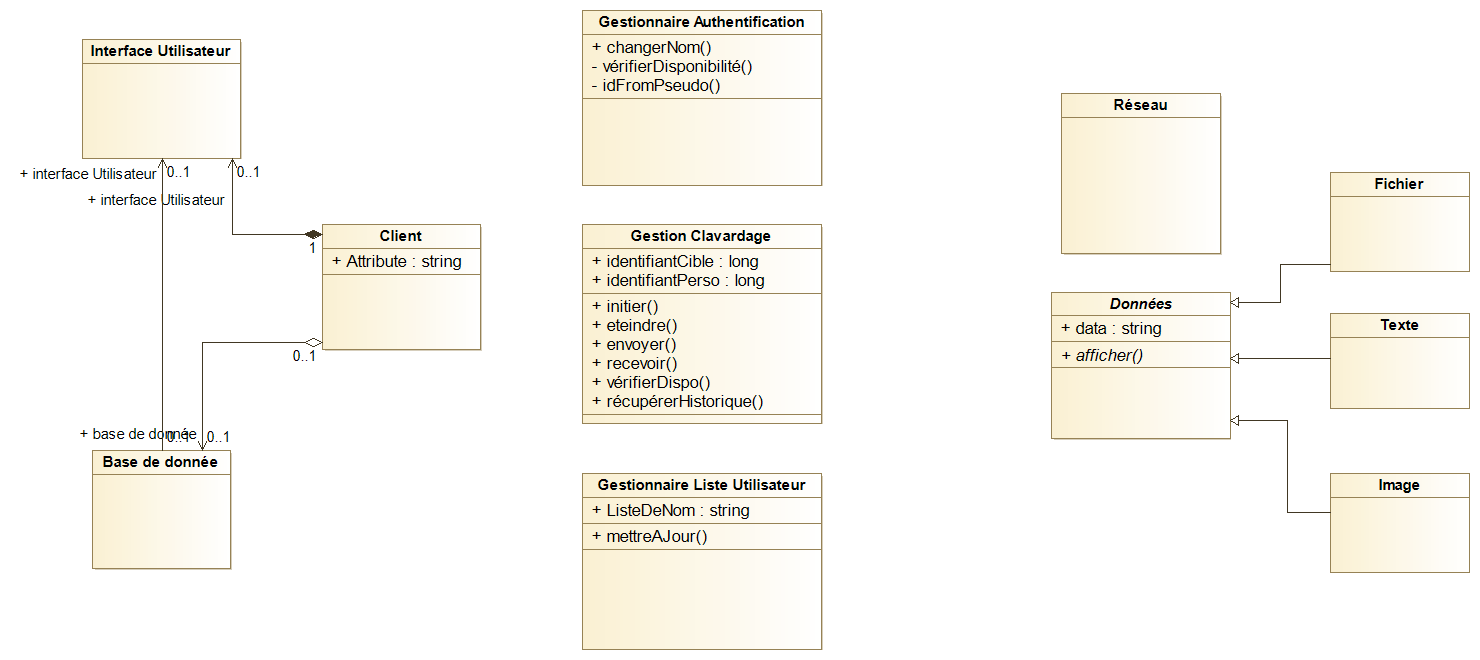Click the Texte class header
The width and height of the screenshot is (1480, 660).
point(1399,325)
